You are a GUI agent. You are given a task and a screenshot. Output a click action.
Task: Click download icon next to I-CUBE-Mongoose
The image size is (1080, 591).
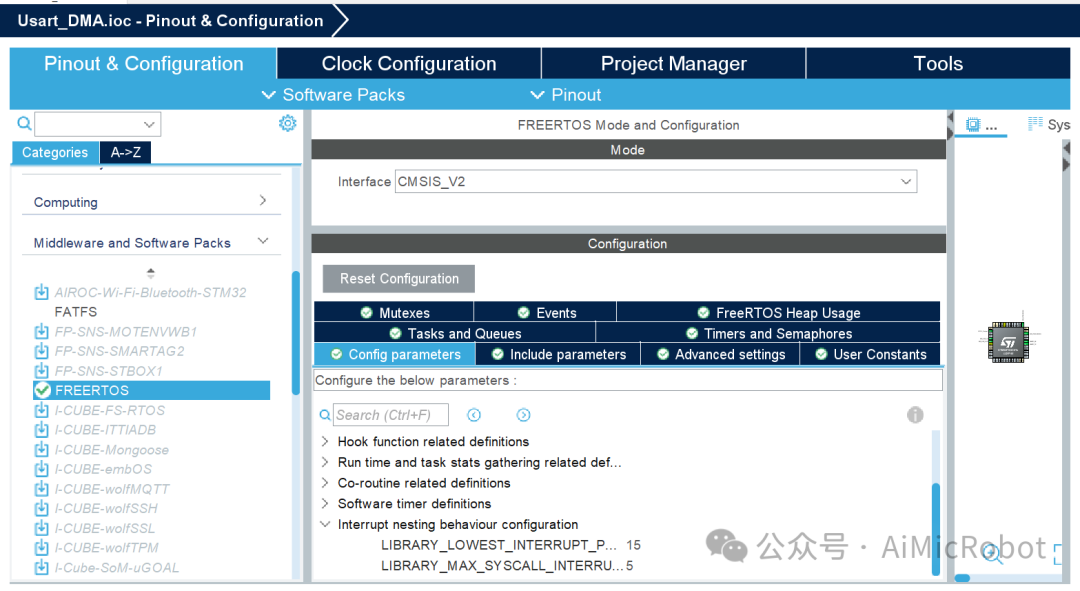tap(41, 449)
